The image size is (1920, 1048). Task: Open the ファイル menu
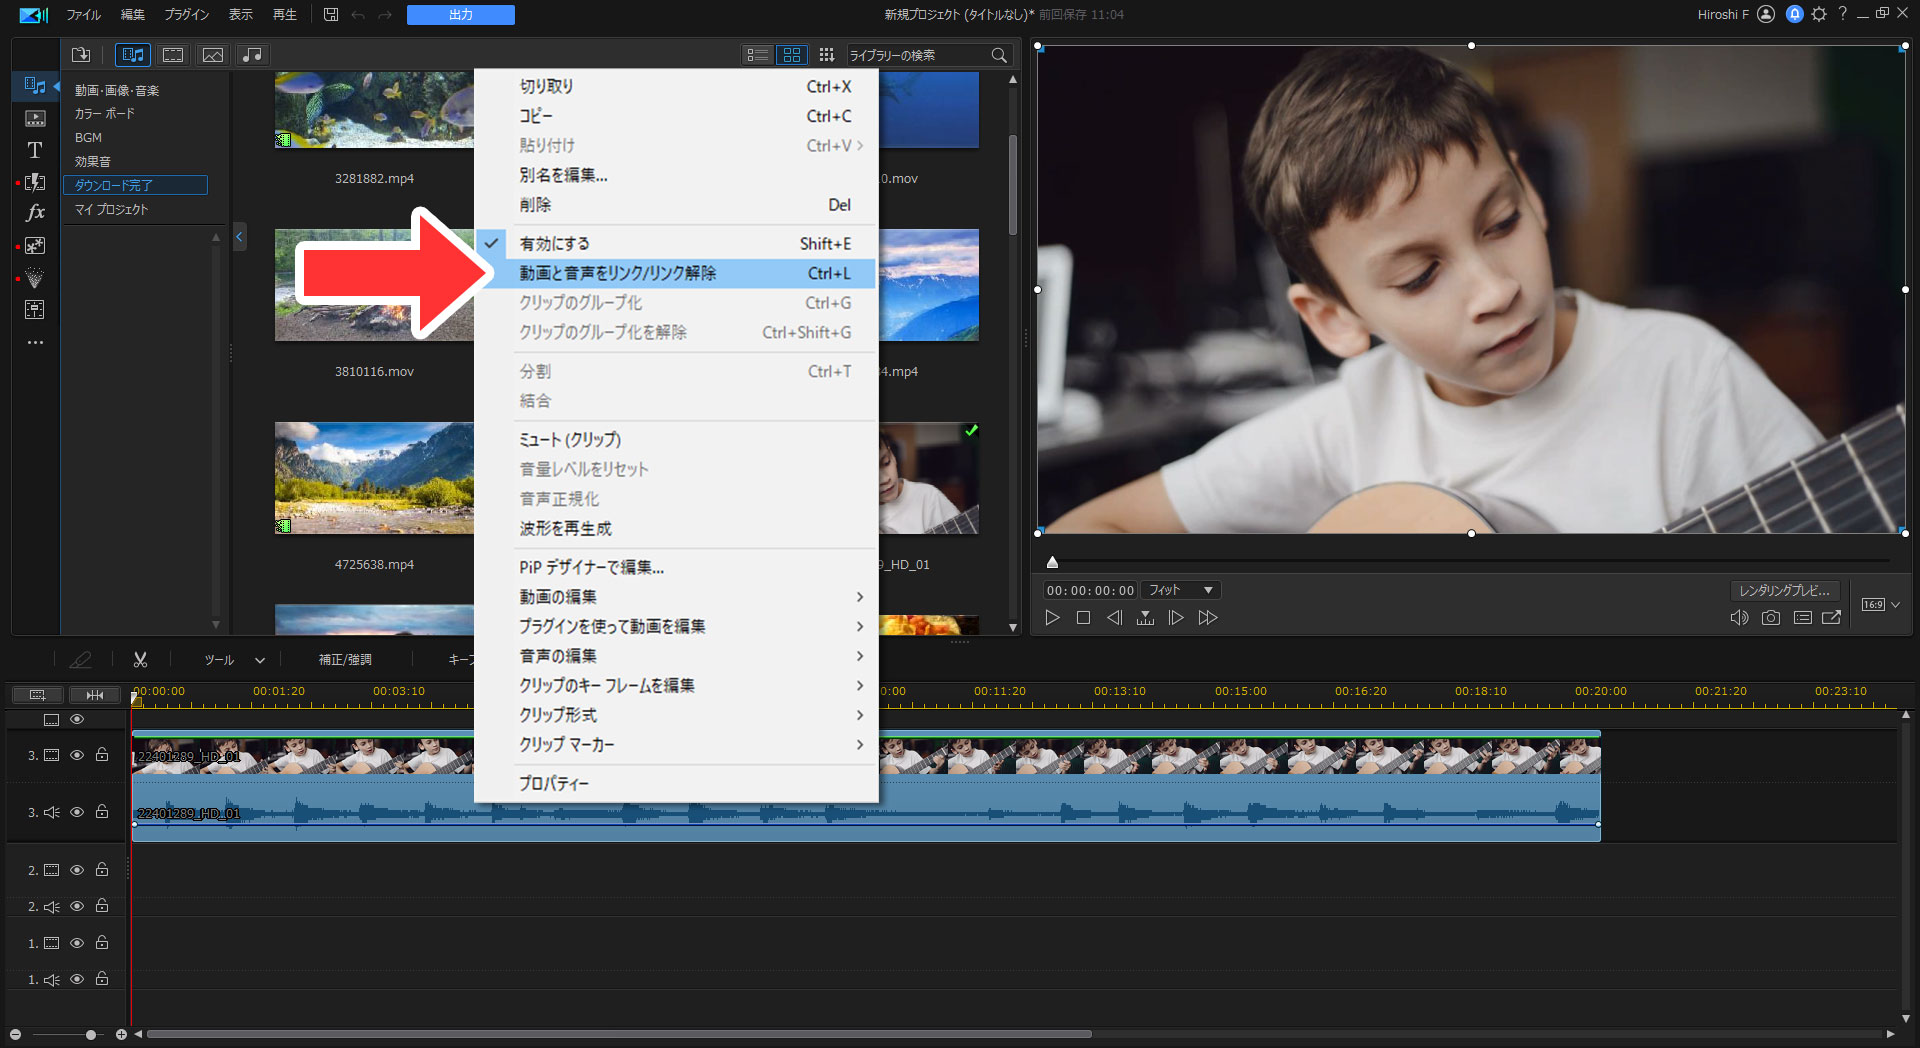pos(84,15)
